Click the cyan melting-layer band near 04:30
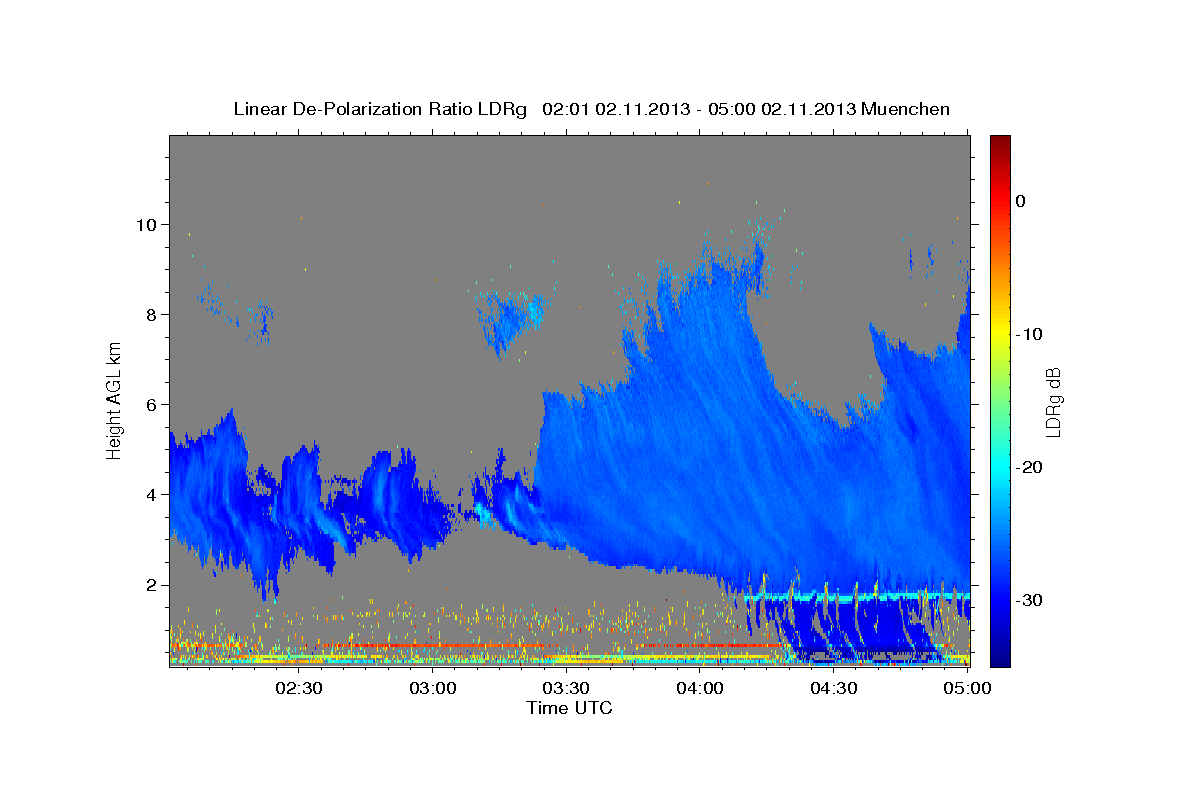Screen dimensions: 1200x800 (x=833, y=597)
